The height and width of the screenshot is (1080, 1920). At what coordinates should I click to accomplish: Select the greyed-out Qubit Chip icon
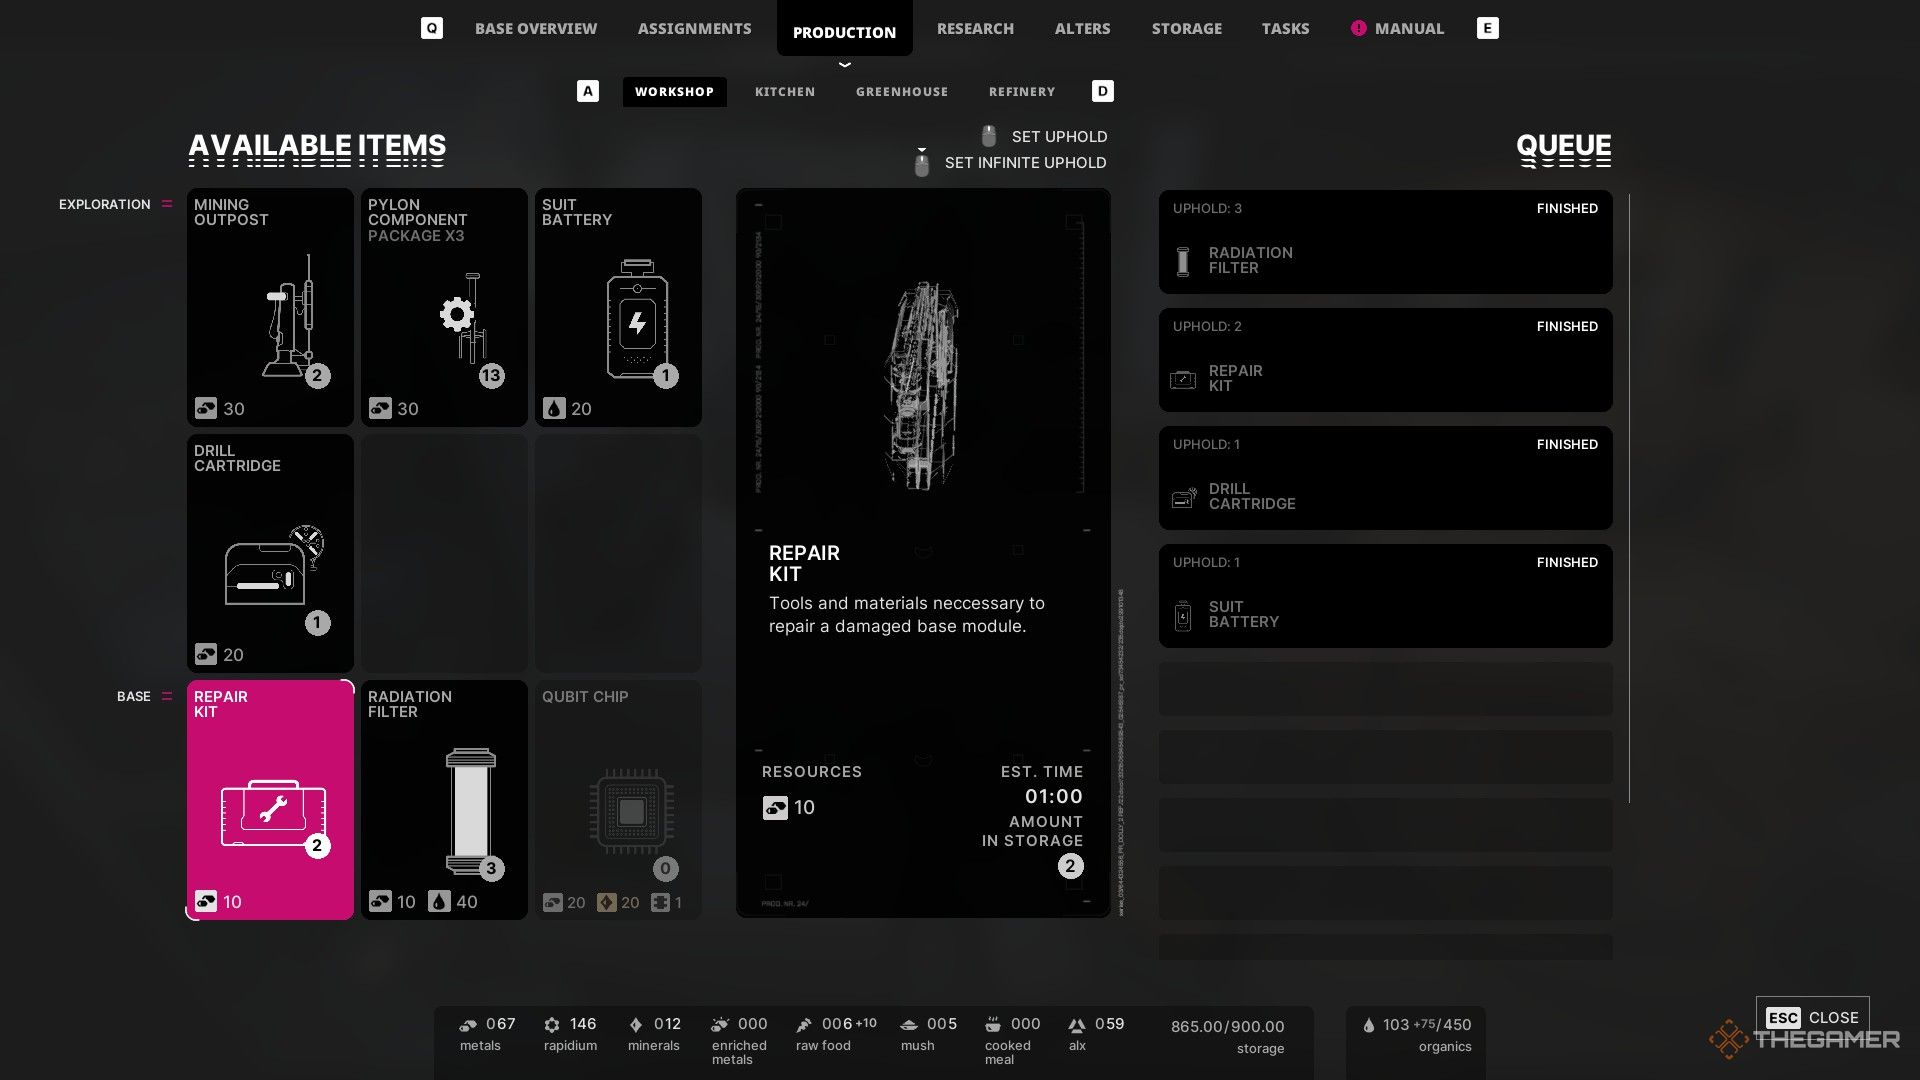coord(631,811)
